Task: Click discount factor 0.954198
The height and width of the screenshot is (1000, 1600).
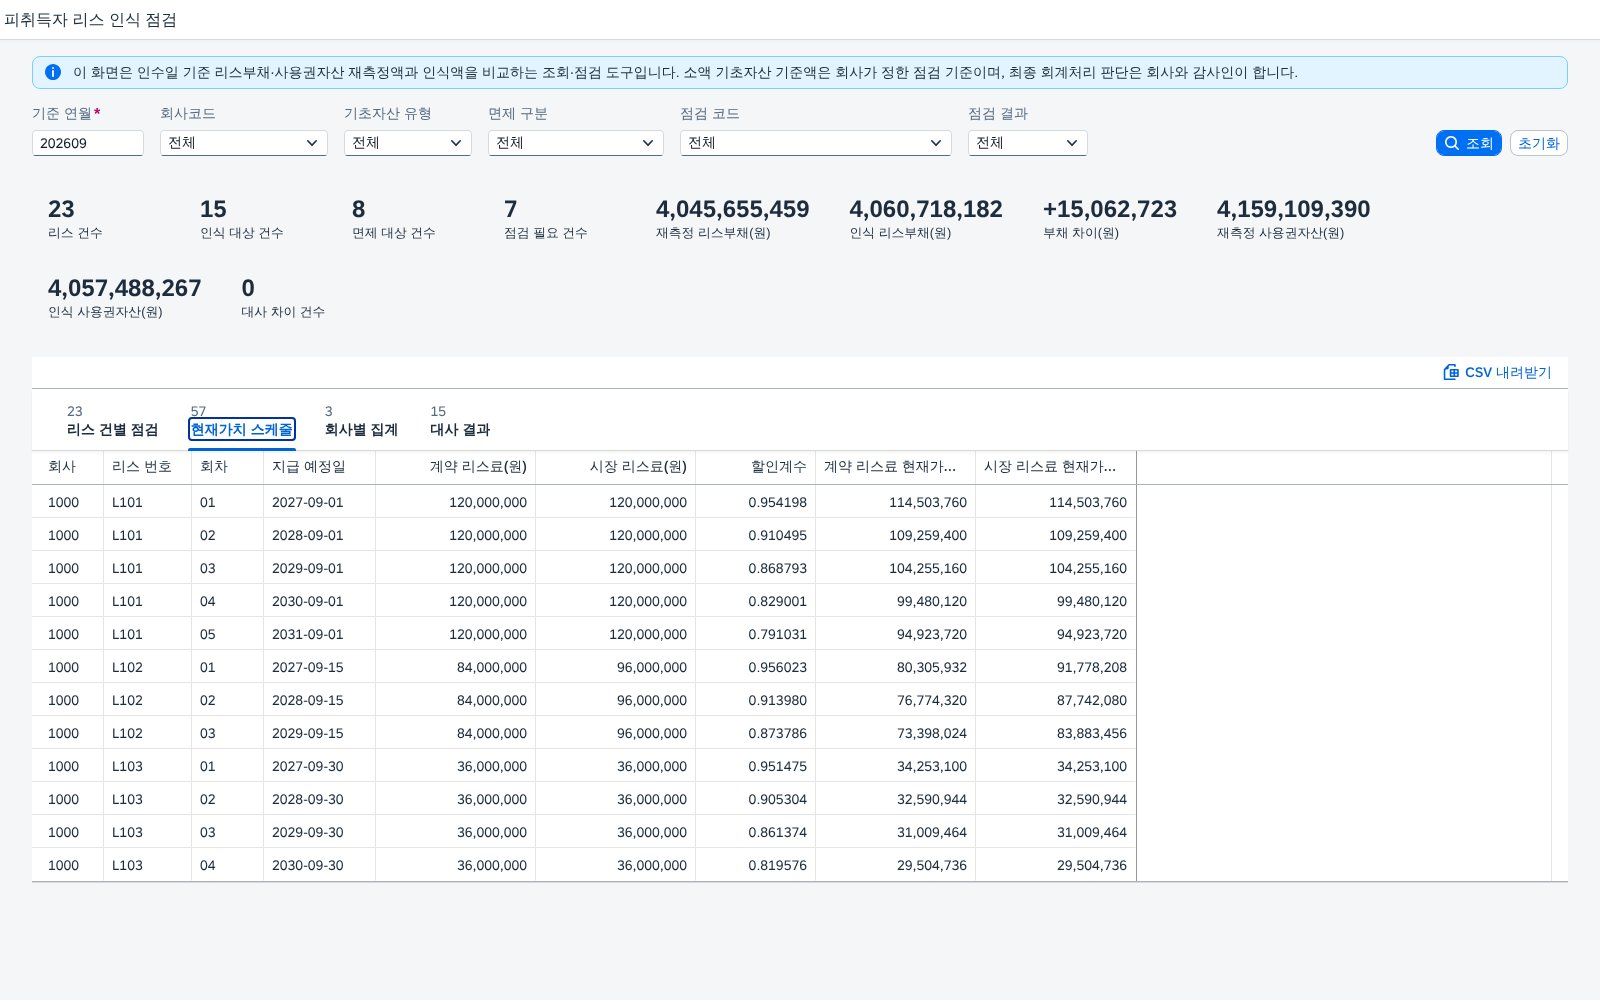Action: click(x=777, y=502)
